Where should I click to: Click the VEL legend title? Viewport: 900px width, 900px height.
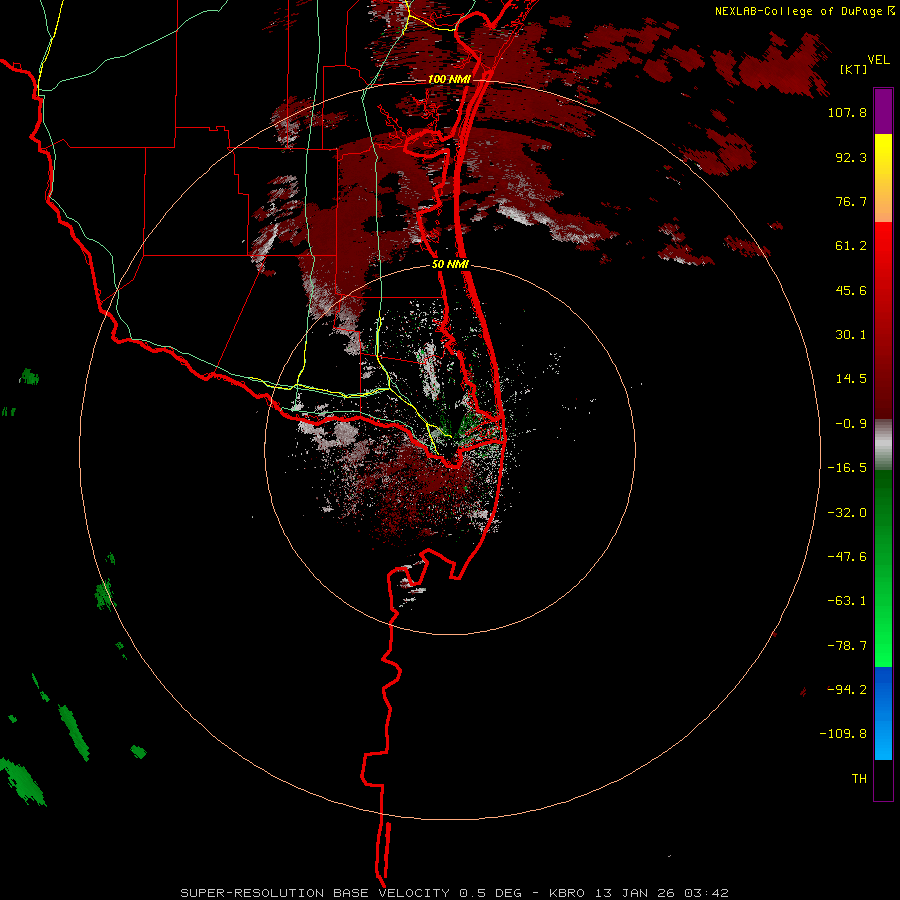pos(878,60)
